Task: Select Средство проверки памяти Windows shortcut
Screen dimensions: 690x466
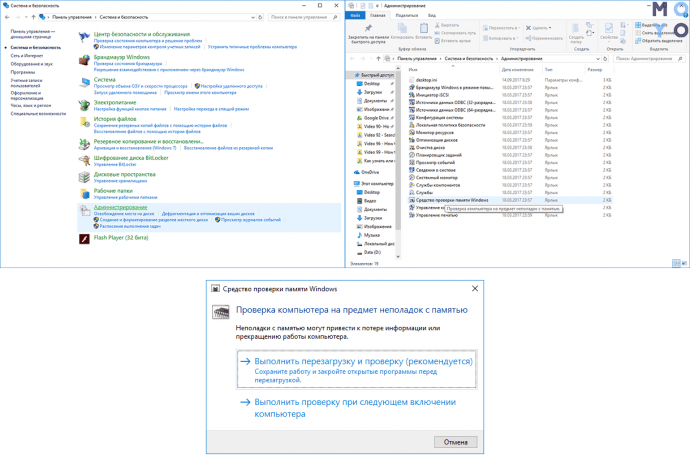Action: (448, 200)
